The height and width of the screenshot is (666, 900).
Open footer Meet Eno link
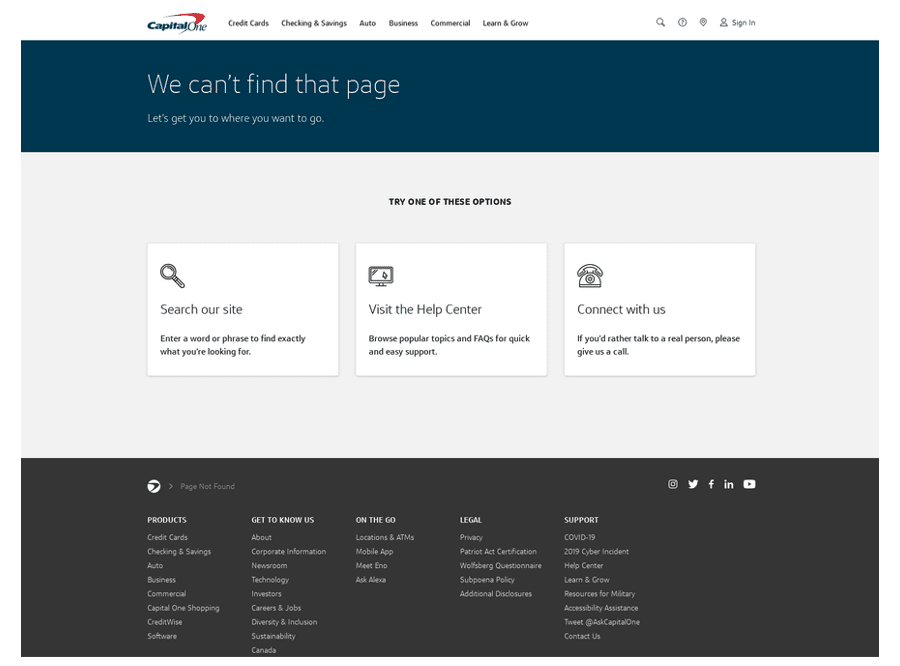(371, 566)
